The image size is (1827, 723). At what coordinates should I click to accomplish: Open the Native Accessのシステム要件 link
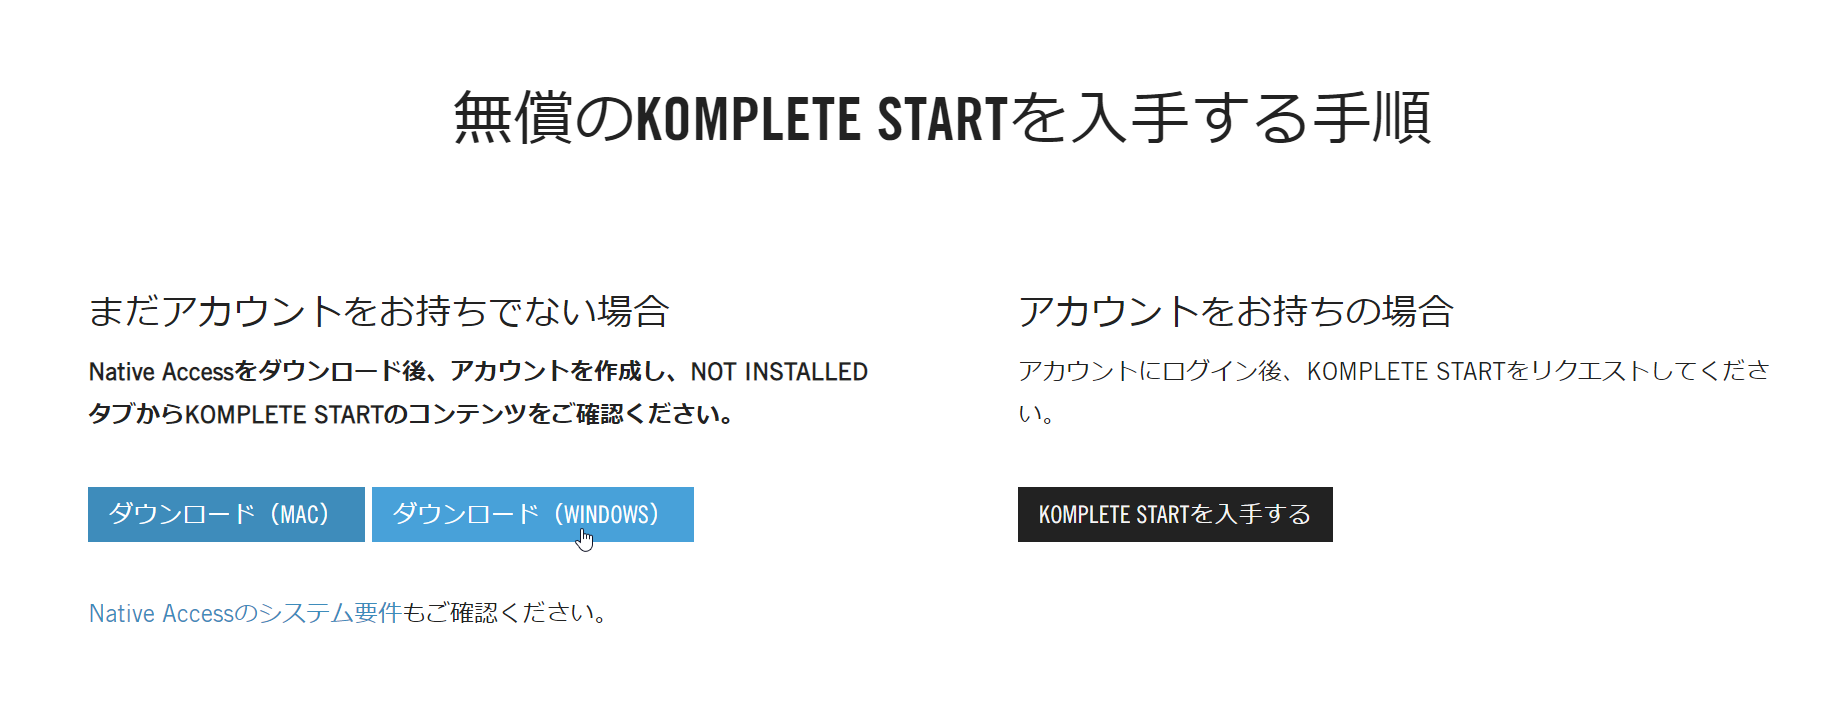coord(245,613)
